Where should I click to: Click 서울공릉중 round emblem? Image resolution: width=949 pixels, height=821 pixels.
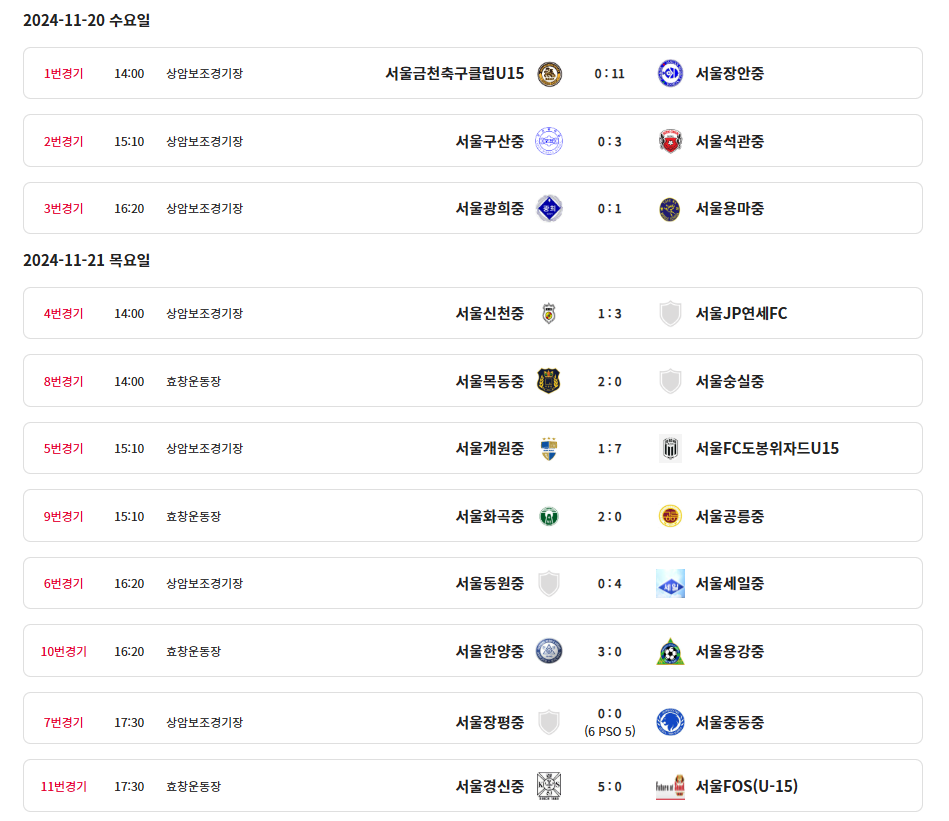[x=670, y=516]
